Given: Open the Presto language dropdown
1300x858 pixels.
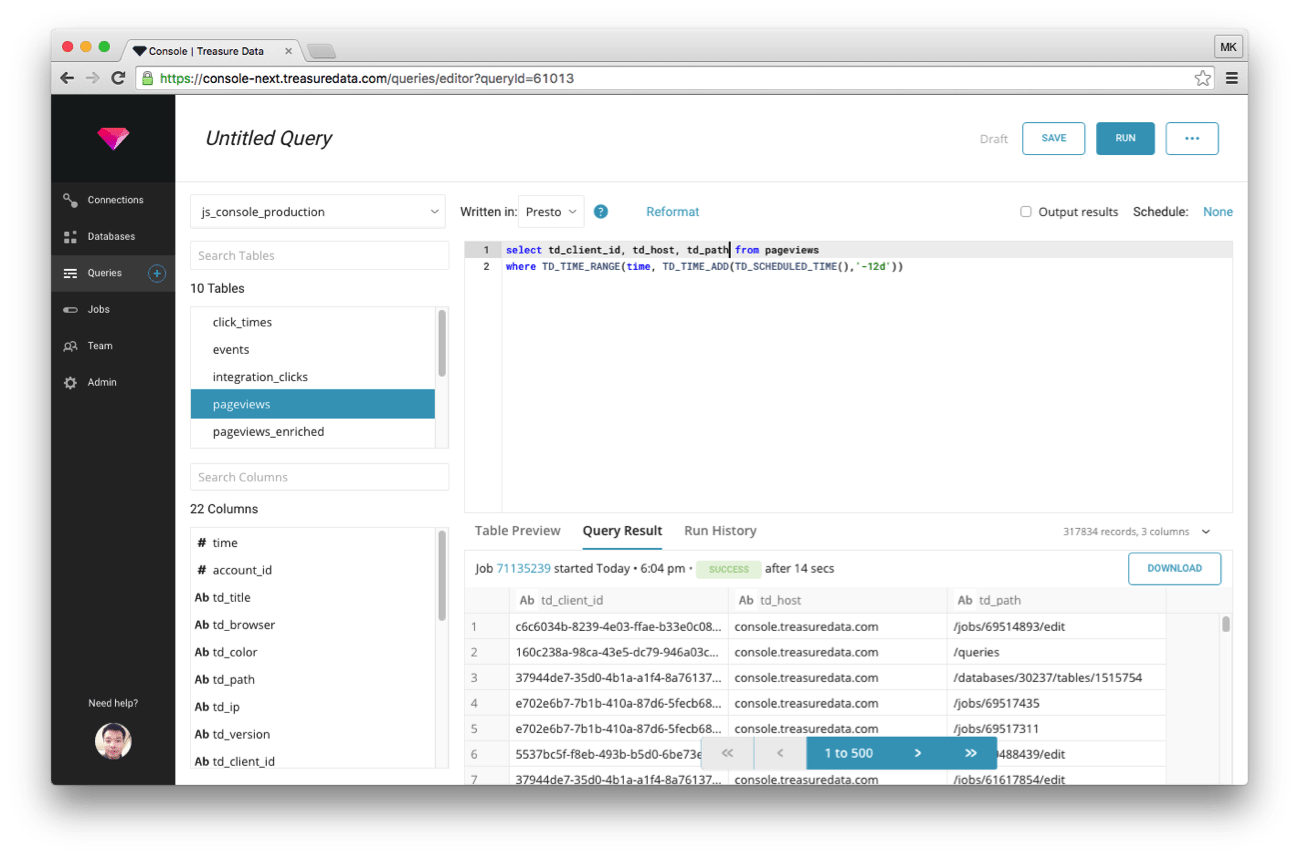Looking at the screenshot, I should 551,212.
